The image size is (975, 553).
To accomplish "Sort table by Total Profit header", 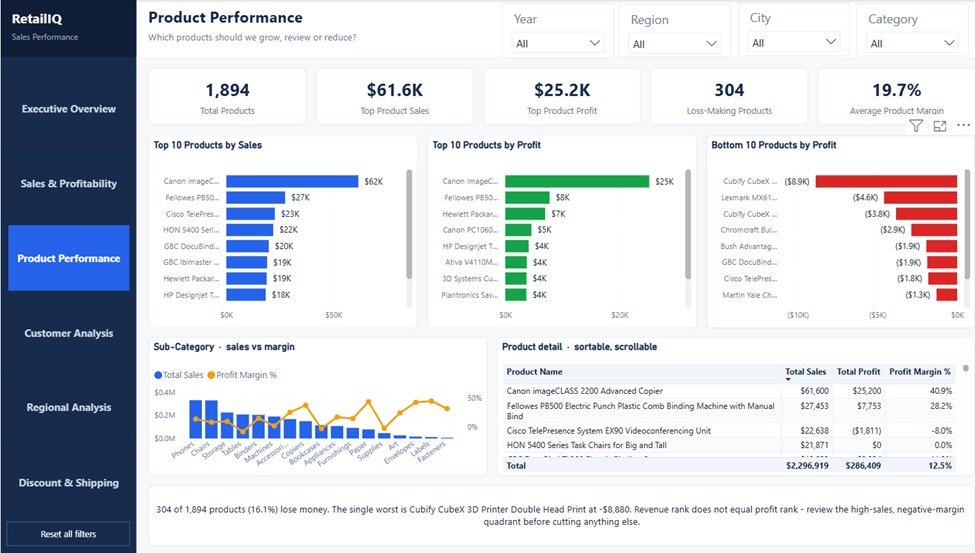I will click(x=858, y=371).
